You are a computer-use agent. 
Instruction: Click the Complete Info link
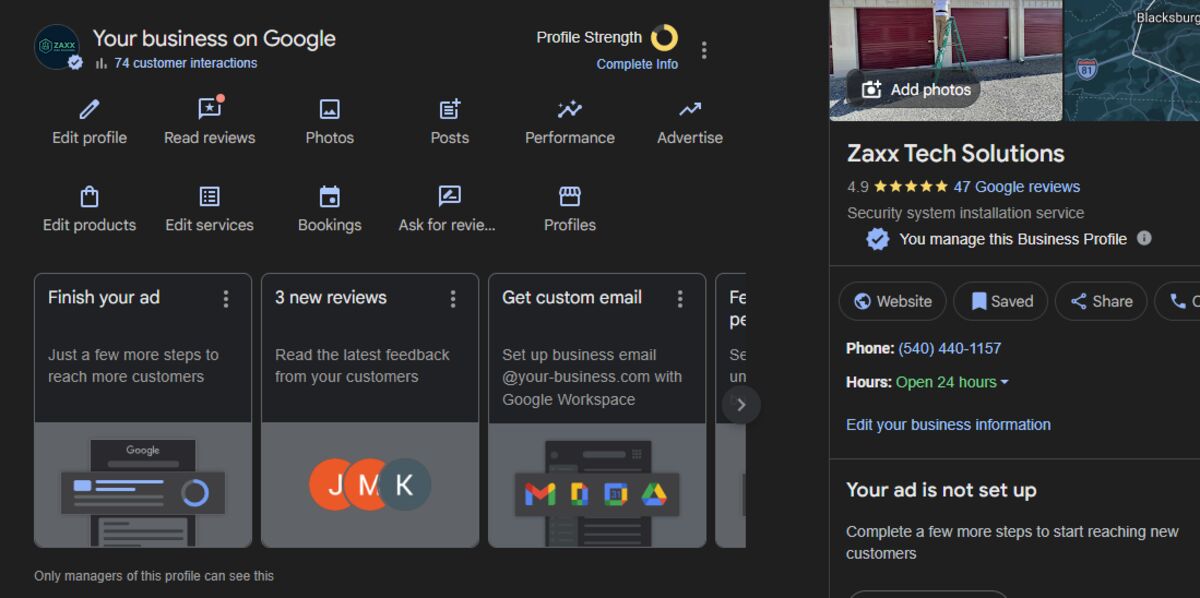click(637, 64)
